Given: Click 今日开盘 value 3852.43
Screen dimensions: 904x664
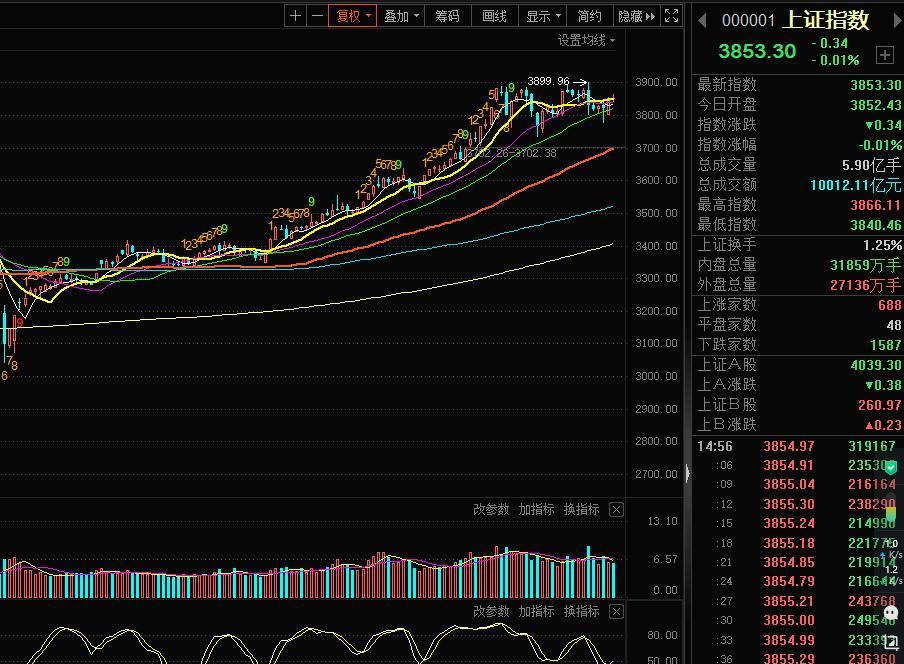Looking at the screenshot, I should [875, 105].
